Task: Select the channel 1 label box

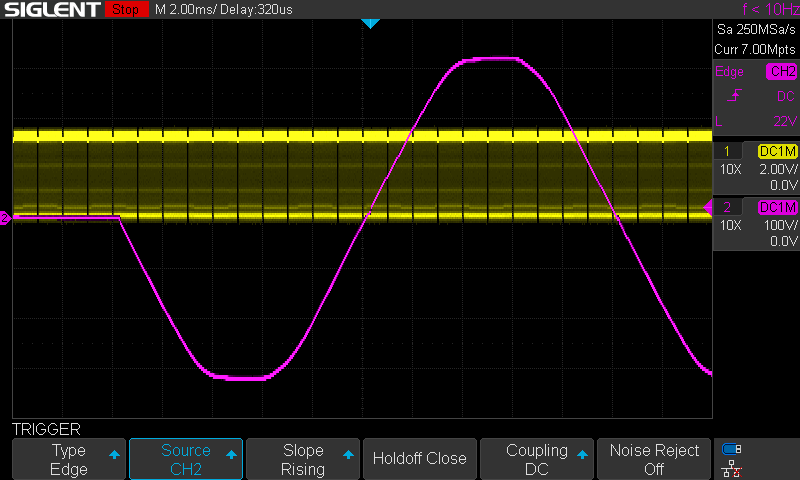Action: pos(727,151)
